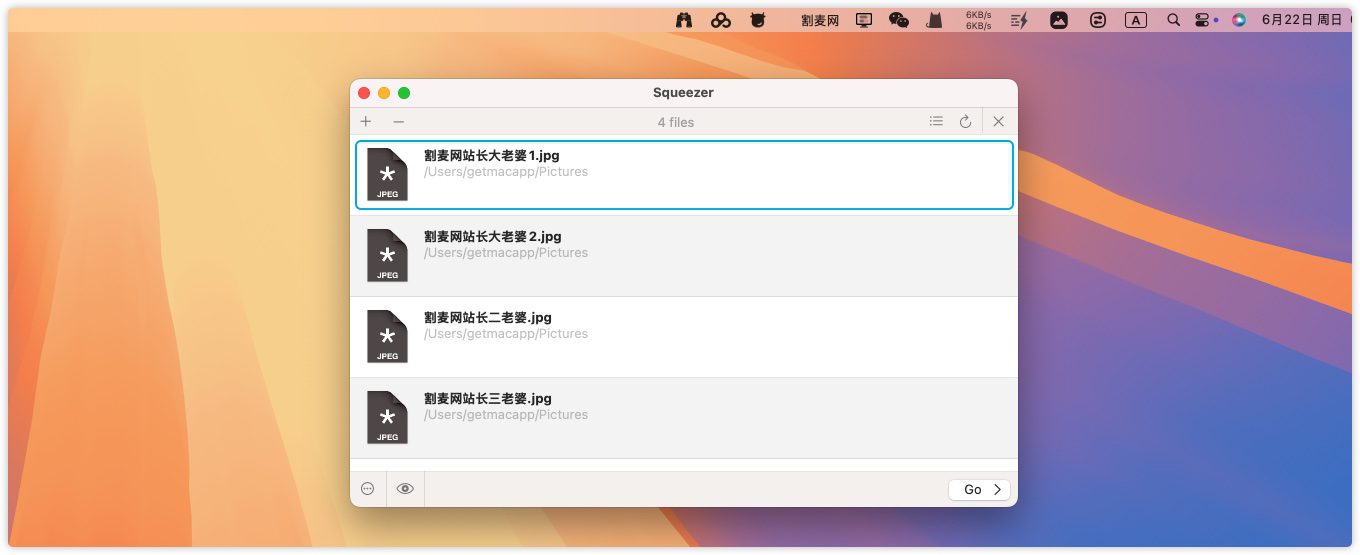The height and width of the screenshot is (555, 1360).
Task: Click the JPEG icon of 割麦网站长二老婆.jpg
Action: pos(387,336)
